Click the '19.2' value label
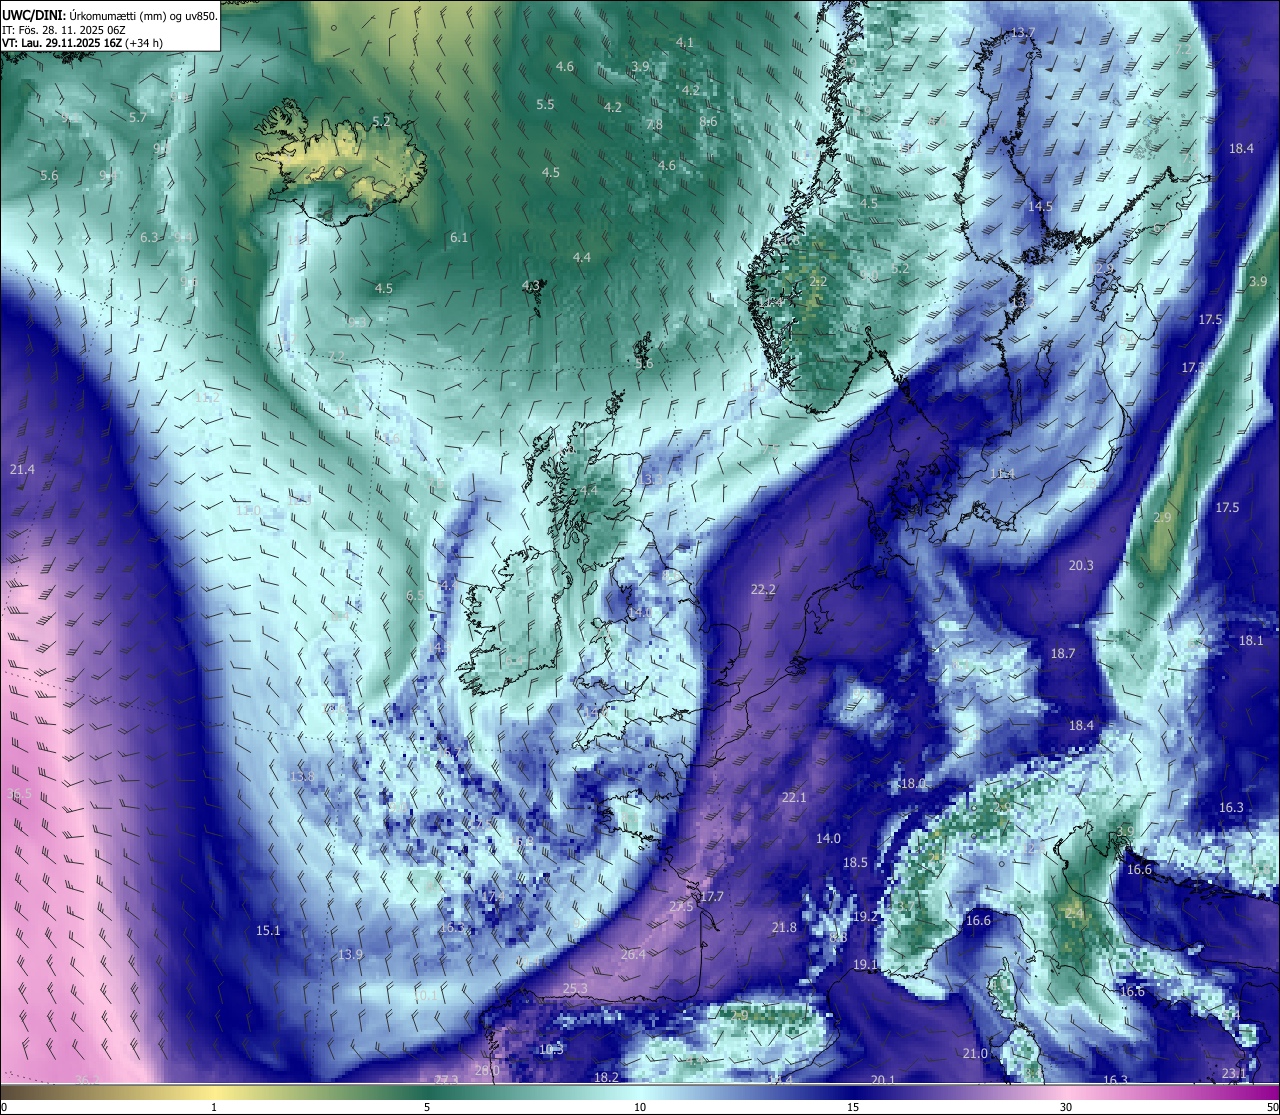The width and height of the screenshot is (1280, 1115). click(865, 917)
